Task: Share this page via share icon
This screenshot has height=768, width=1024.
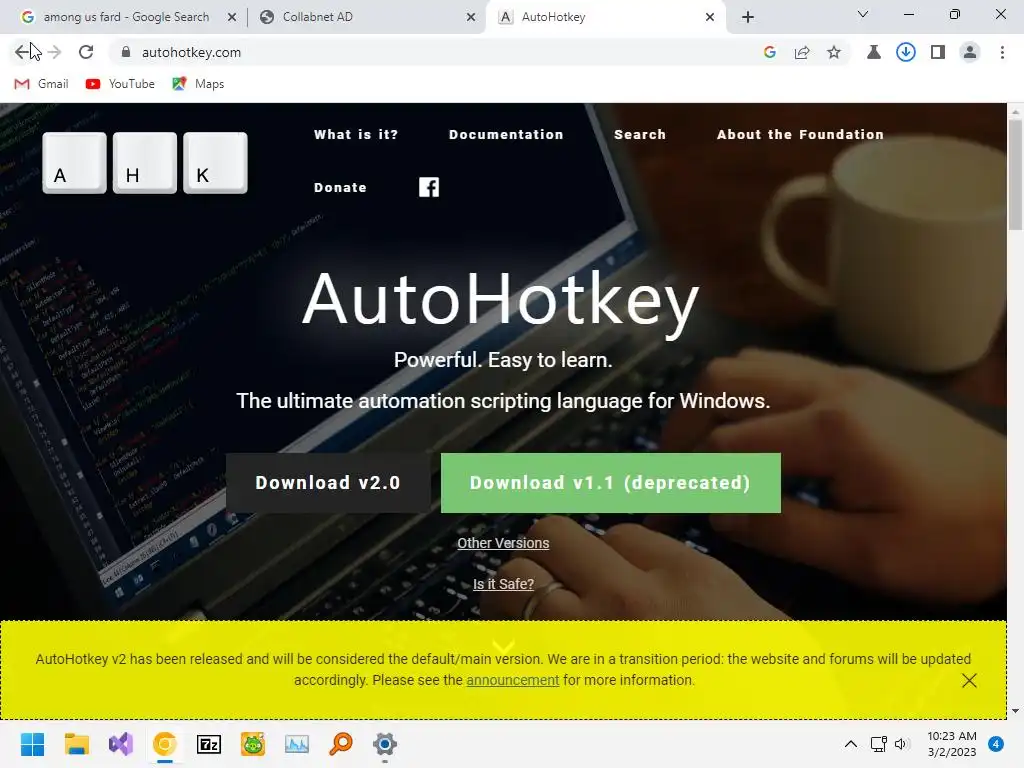Action: 802,52
